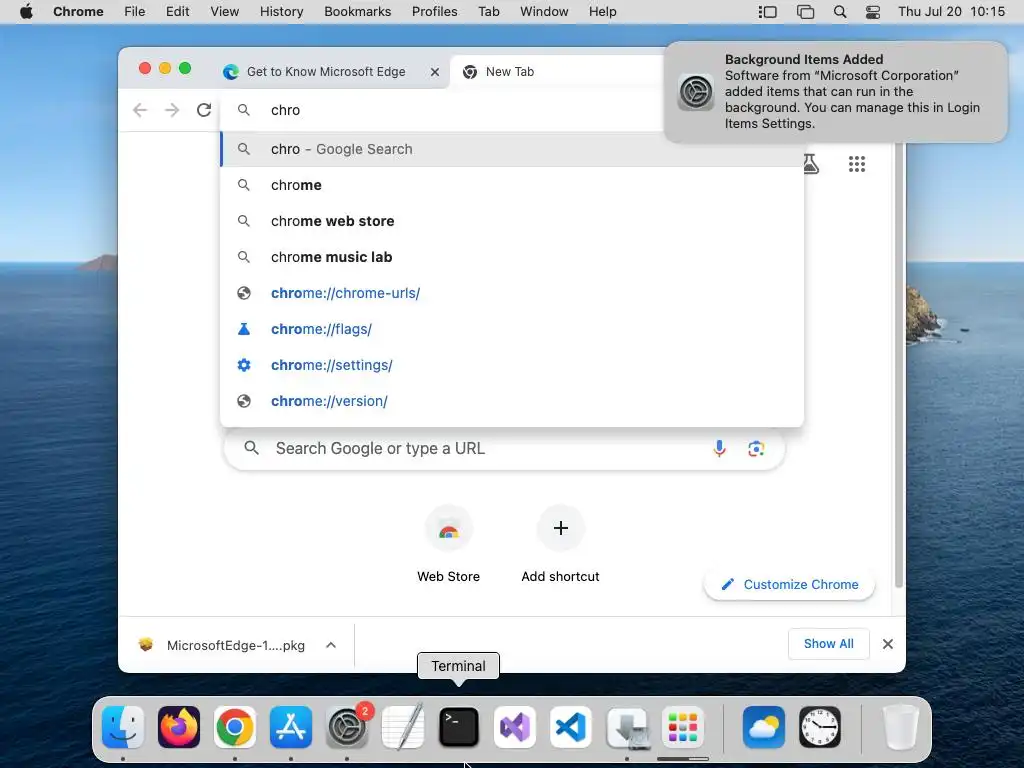The image size is (1024, 768).
Task: Open chrome://version/ suggestion
Action: pyautogui.click(x=512, y=401)
